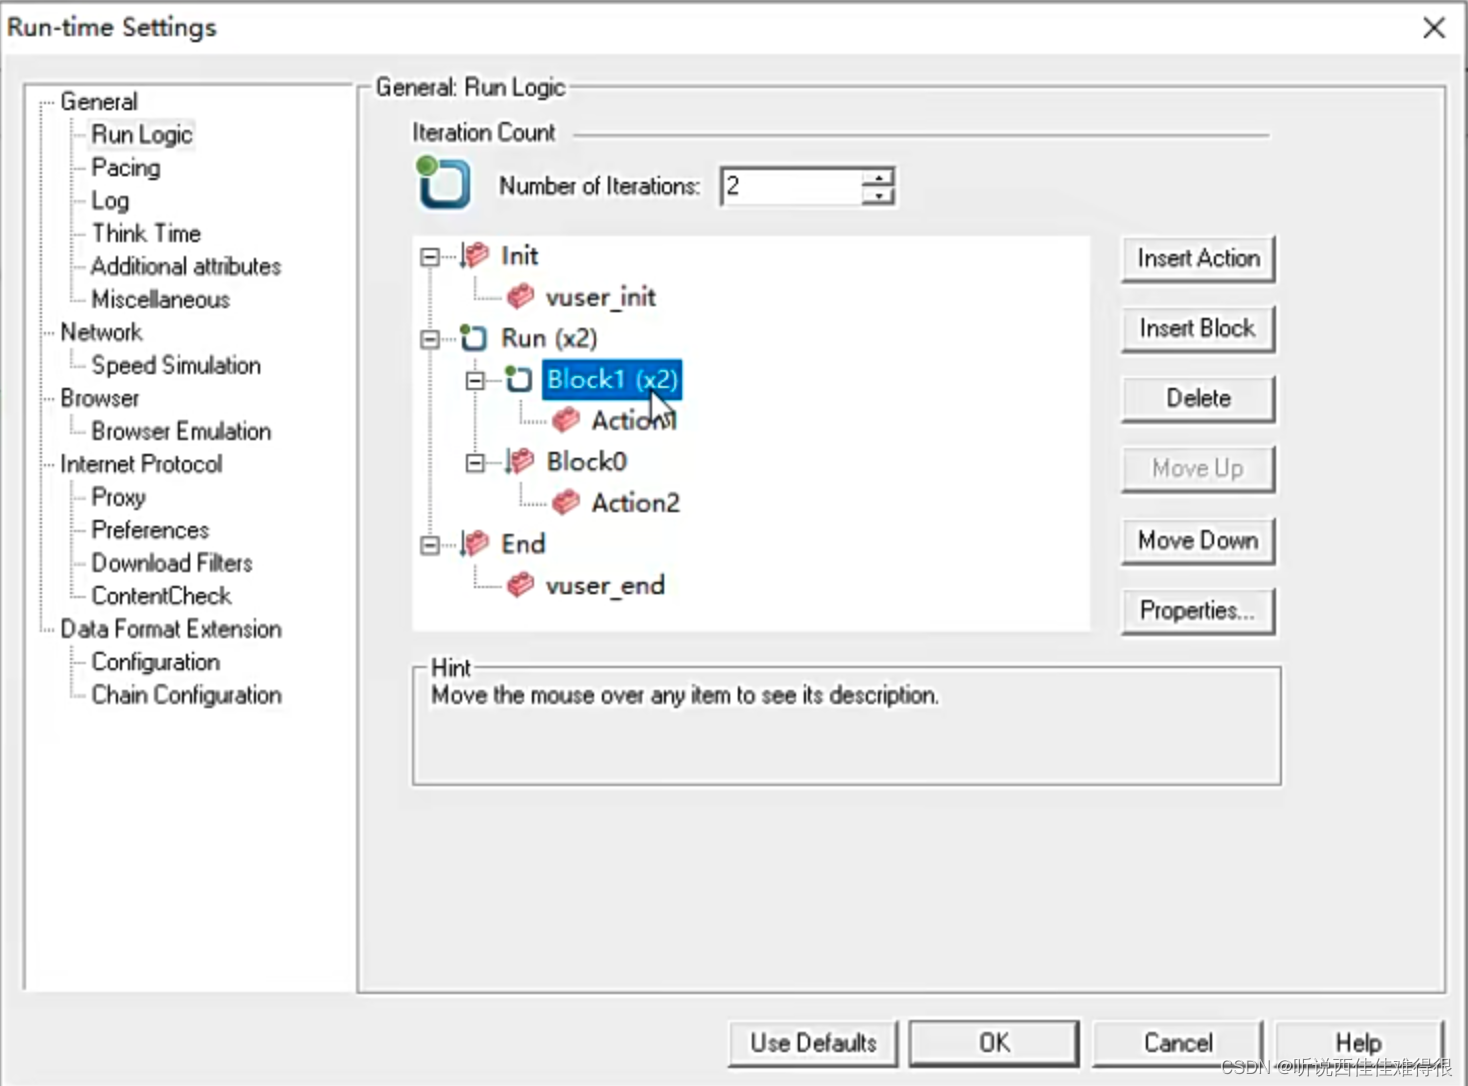Open Chain Configuration settings
This screenshot has width=1468, height=1086.
[x=187, y=695]
